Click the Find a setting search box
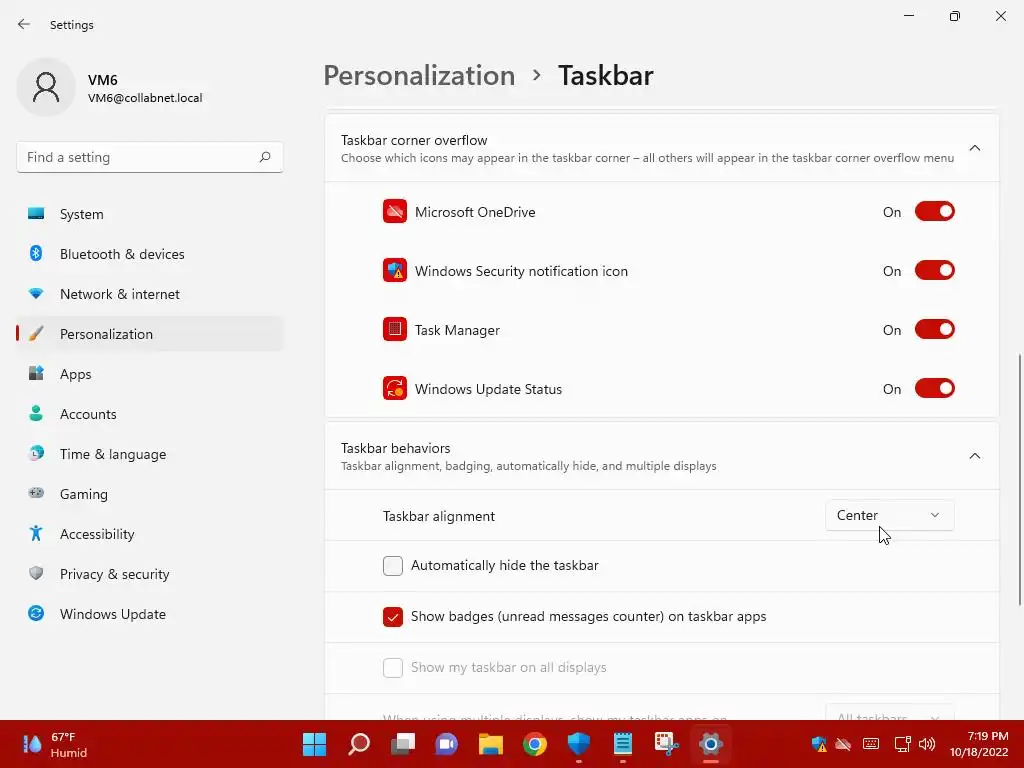Viewport: 1024px width, 768px height. [150, 157]
